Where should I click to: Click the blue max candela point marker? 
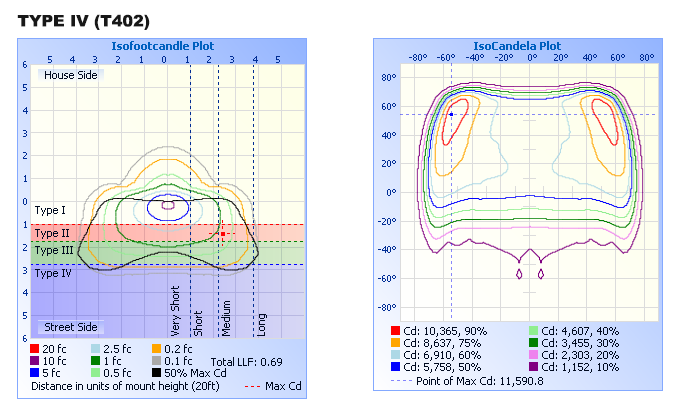tap(450, 114)
